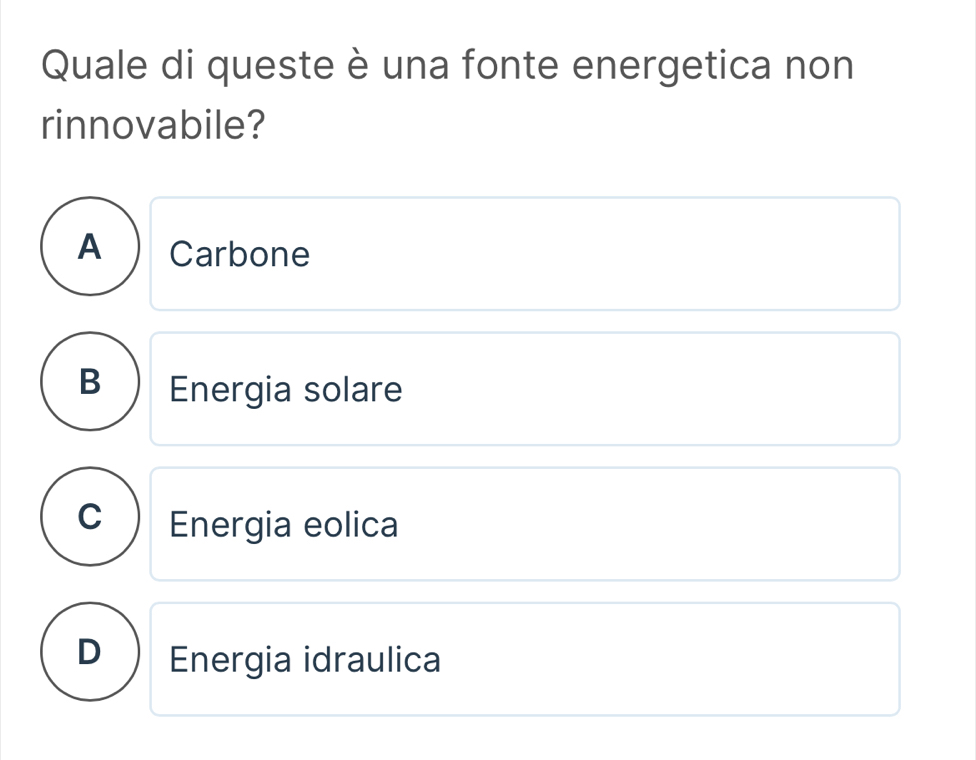976x760 pixels.
Task: Mark option B as the answer
Action: 91,381
